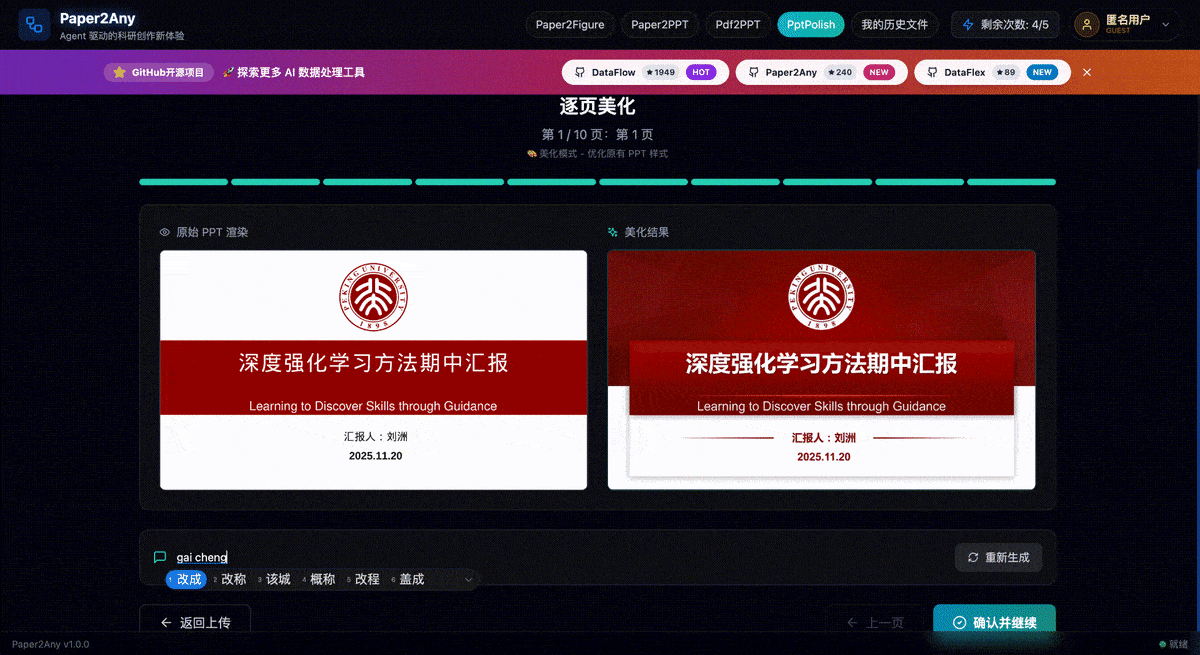Click the GitHub icon on the DataFlex pill
The image size is (1200, 655).
tap(932, 73)
